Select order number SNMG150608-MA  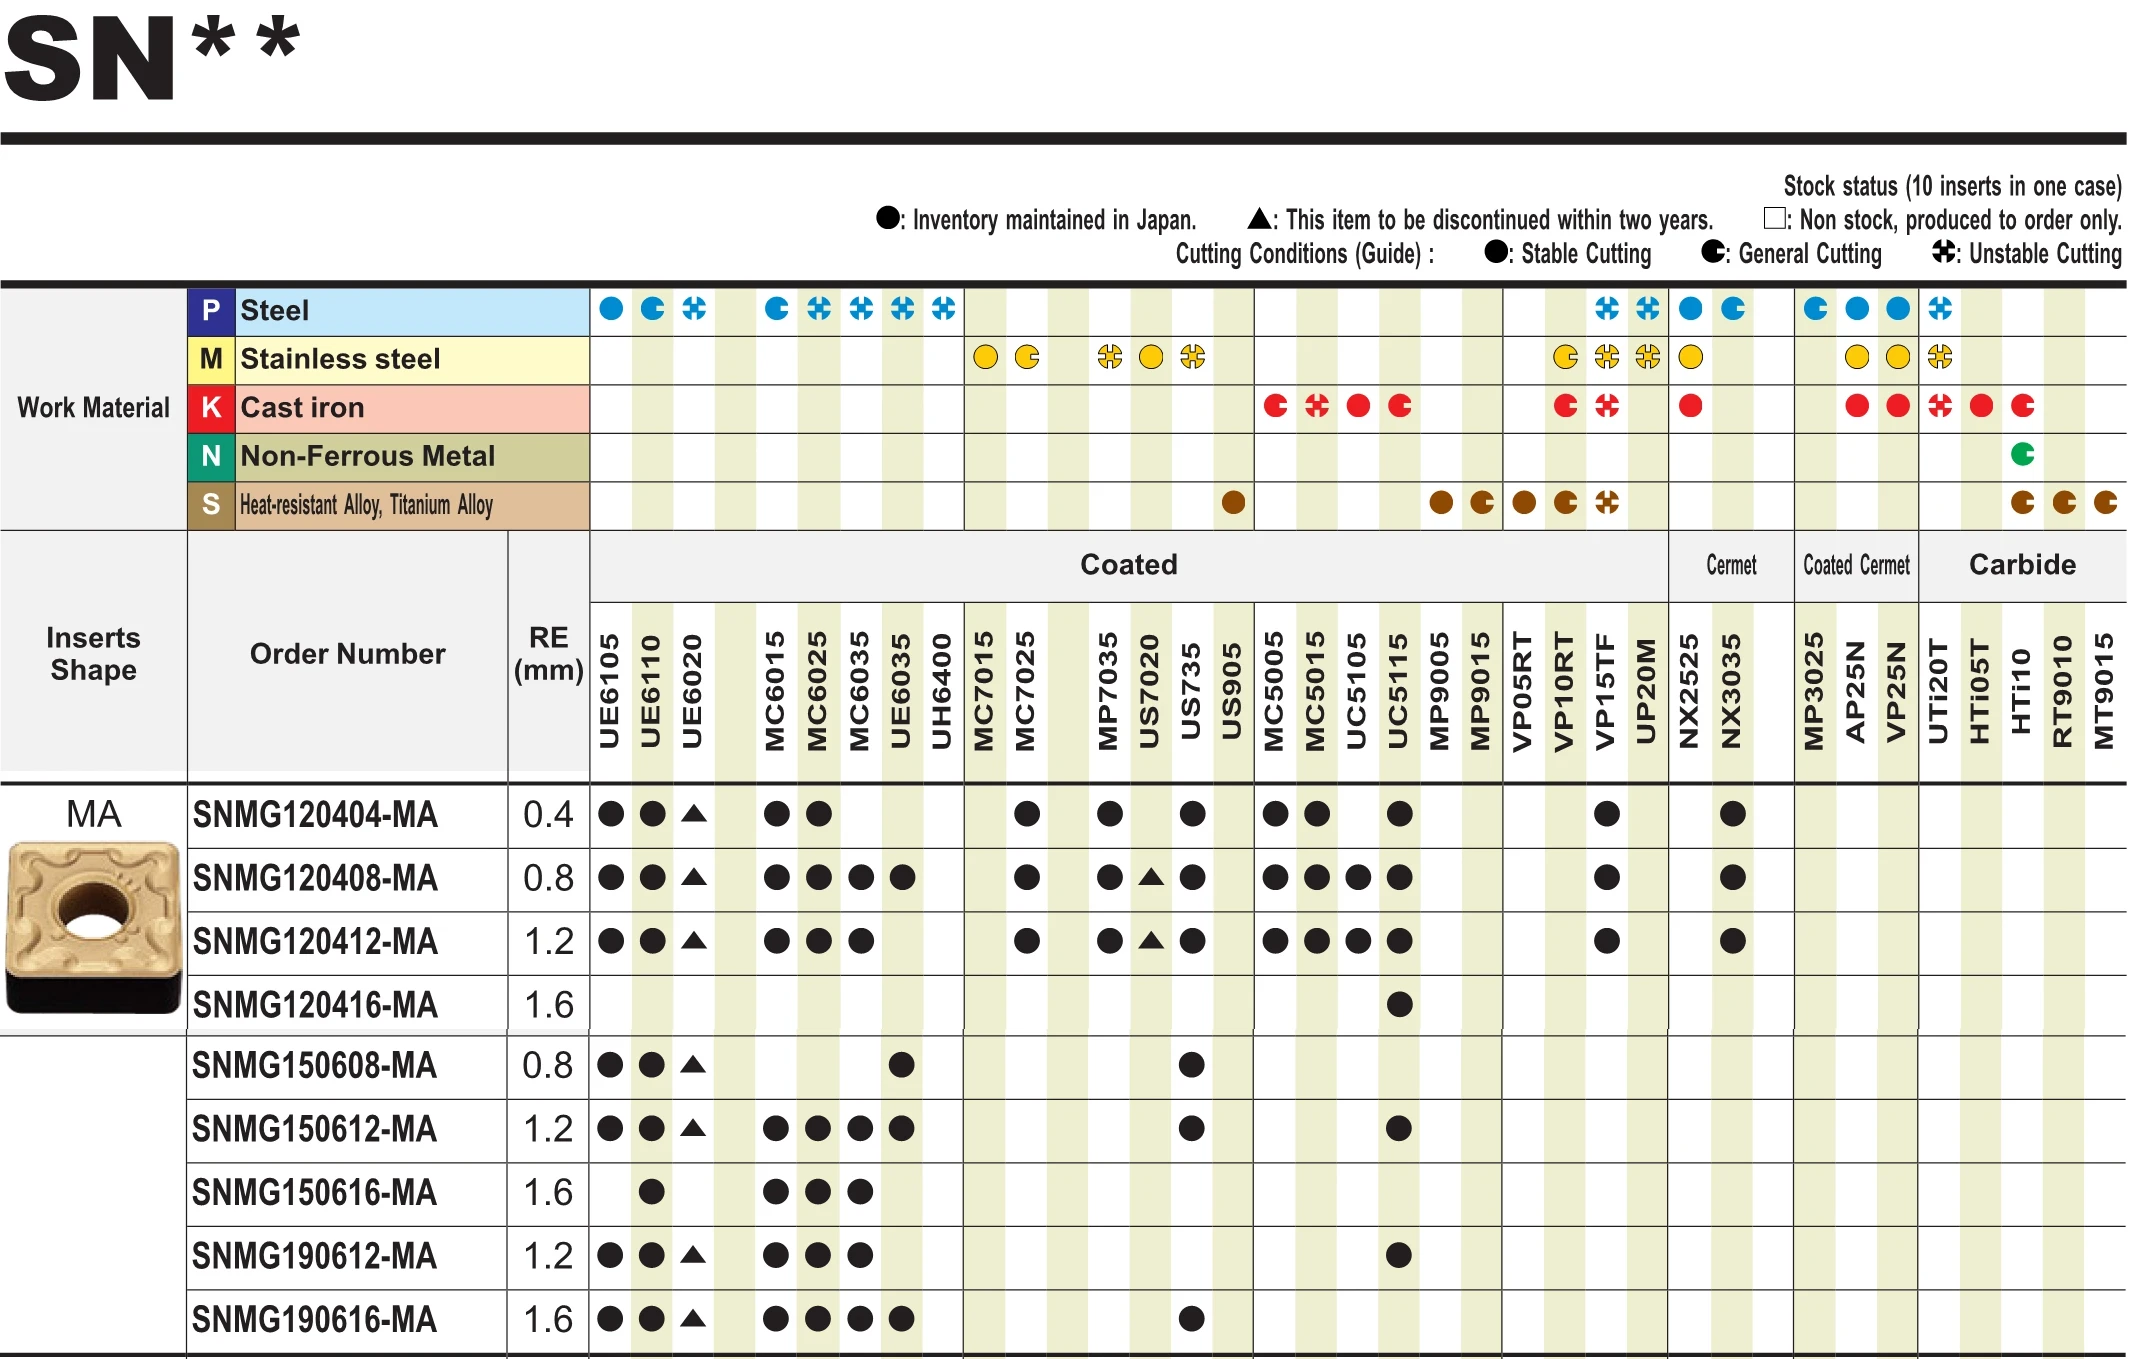[315, 1066]
